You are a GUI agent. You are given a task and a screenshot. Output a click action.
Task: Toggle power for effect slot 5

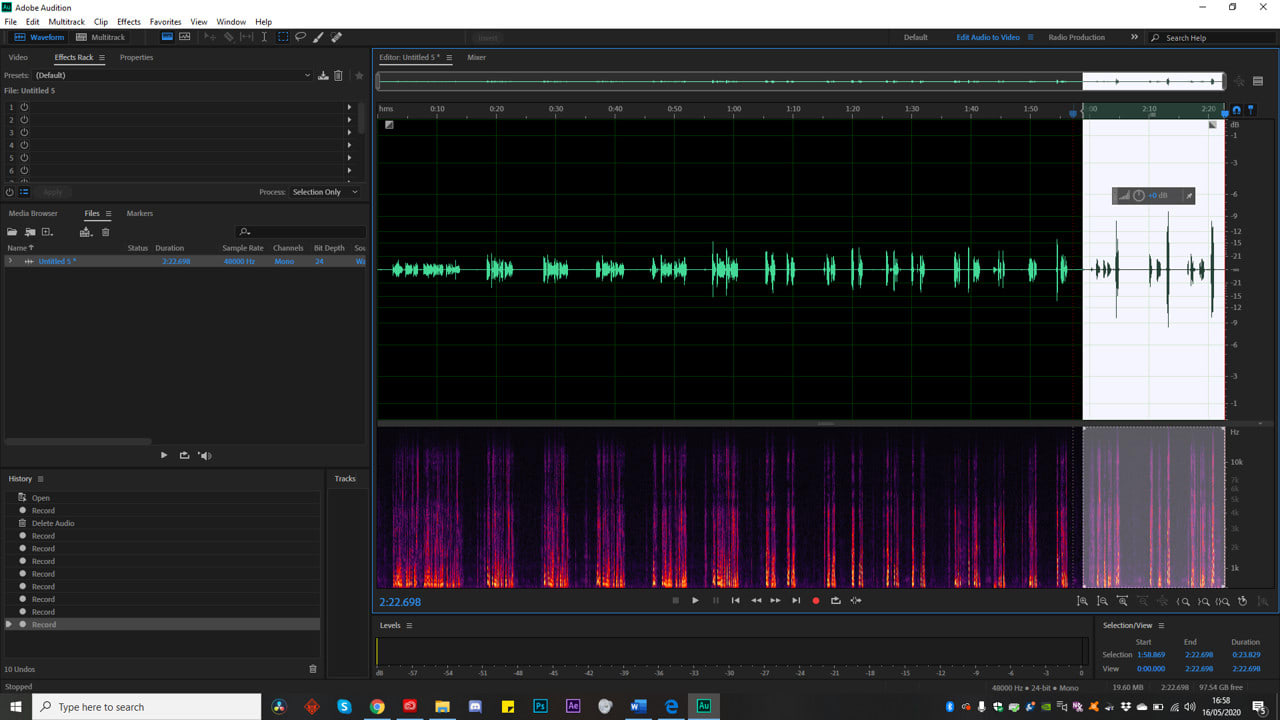[x=23, y=158]
